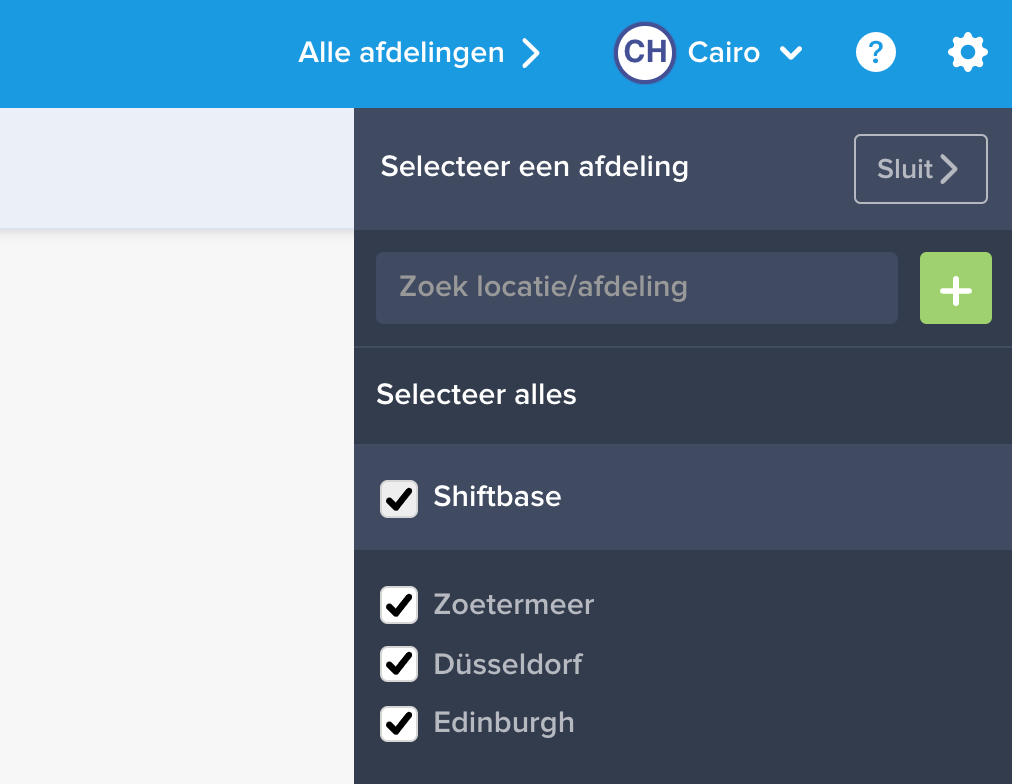Click the green plus add button

(x=955, y=288)
